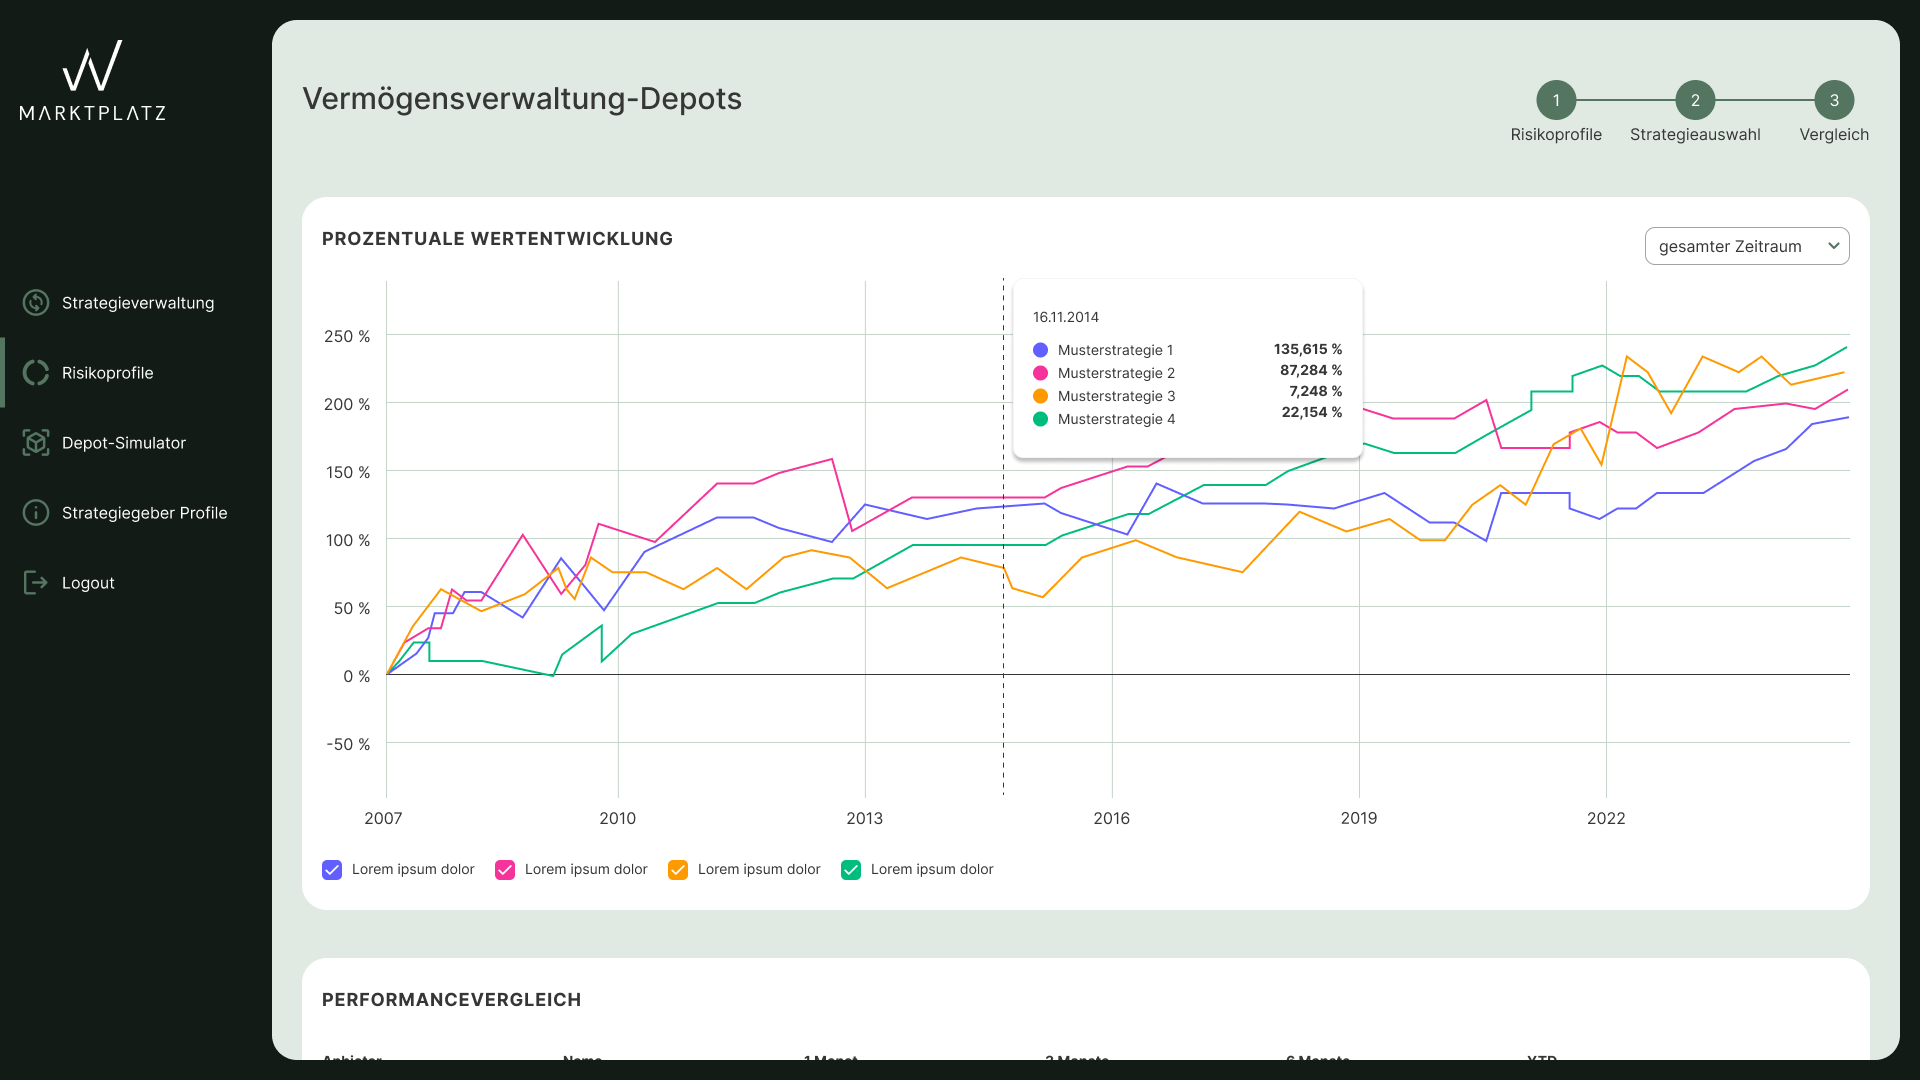The image size is (1920, 1080).
Task: Click the Depot-Simulator cube icon
Action: point(36,443)
